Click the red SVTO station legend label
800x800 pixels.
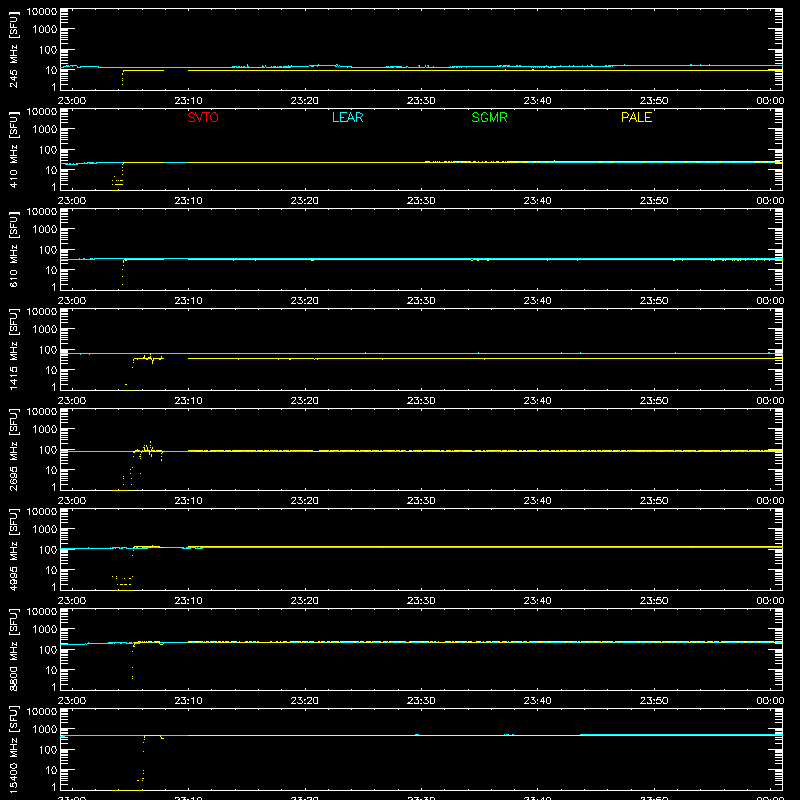[x=203, y=117]
